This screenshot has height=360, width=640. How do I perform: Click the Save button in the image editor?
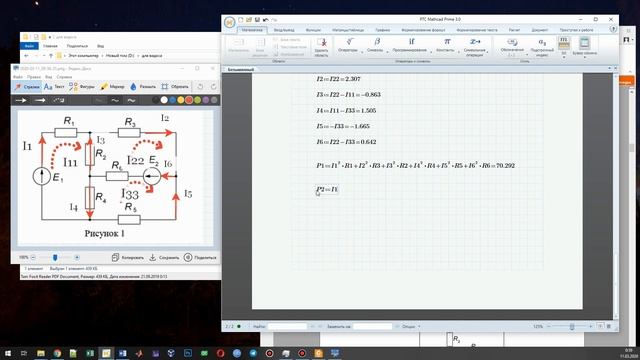[x=164, y=258]
